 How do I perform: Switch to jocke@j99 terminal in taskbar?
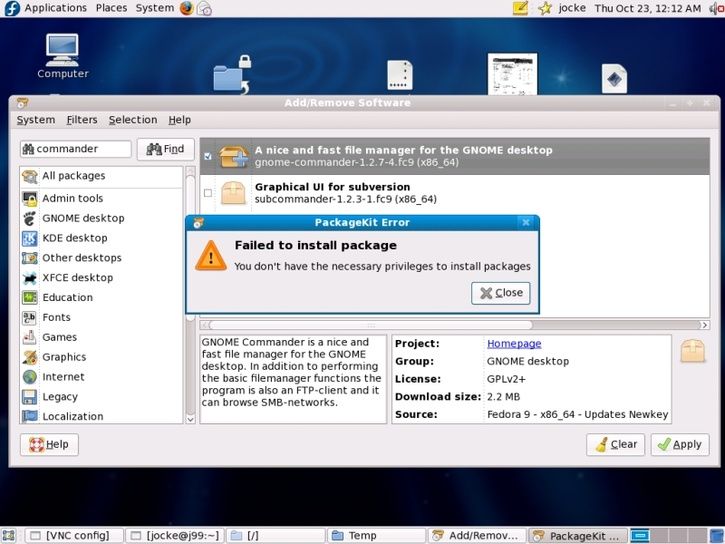point(175,536)
